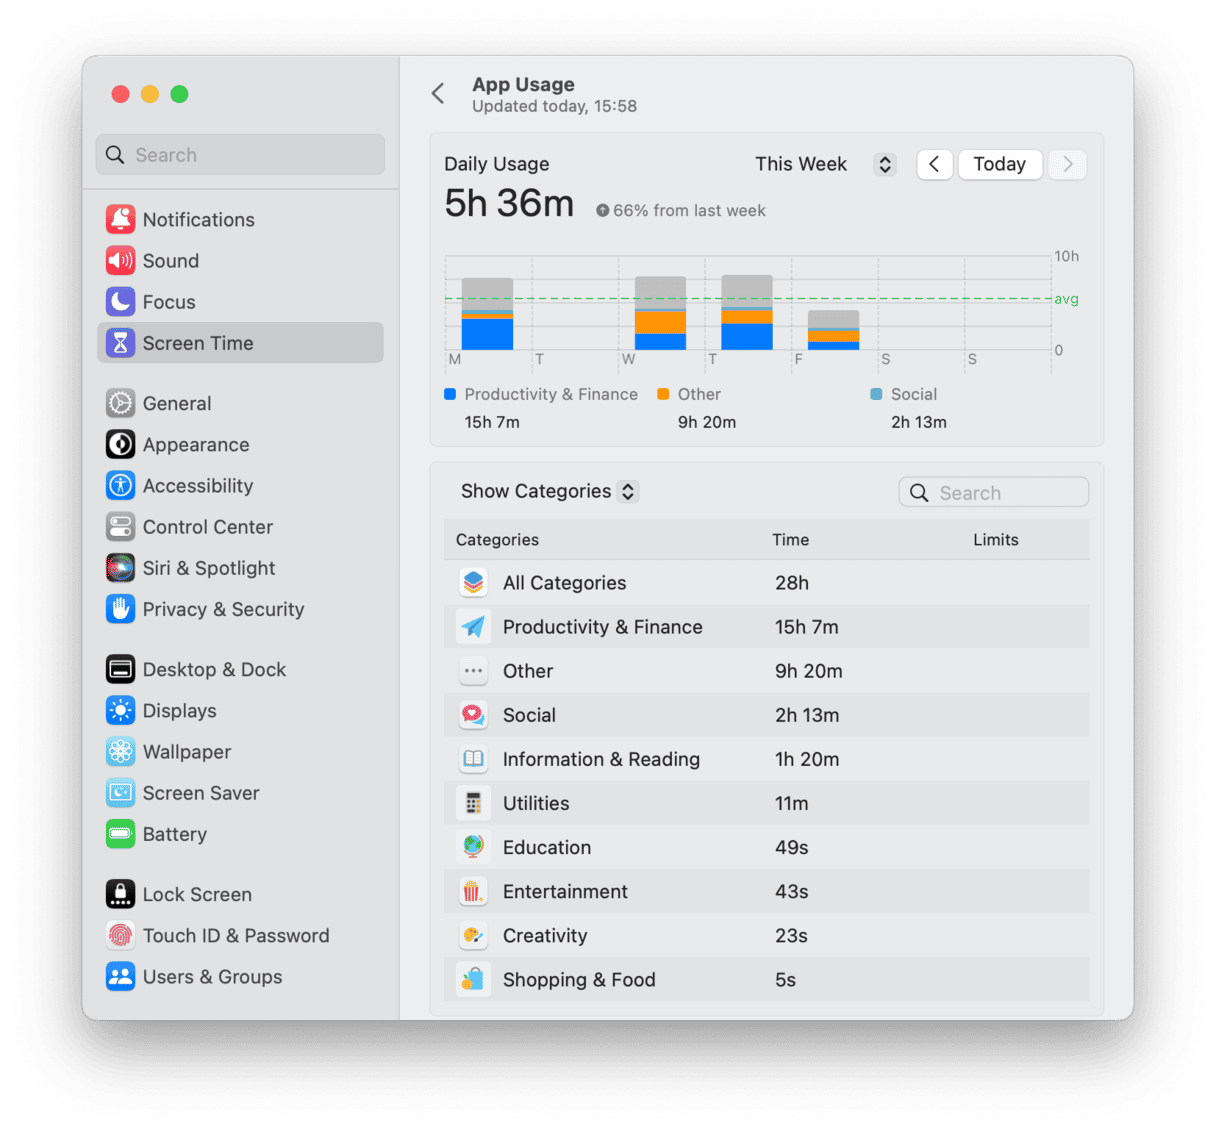
Task: Click the Touch ID fingerprint icon
Action: coord(120,936)
